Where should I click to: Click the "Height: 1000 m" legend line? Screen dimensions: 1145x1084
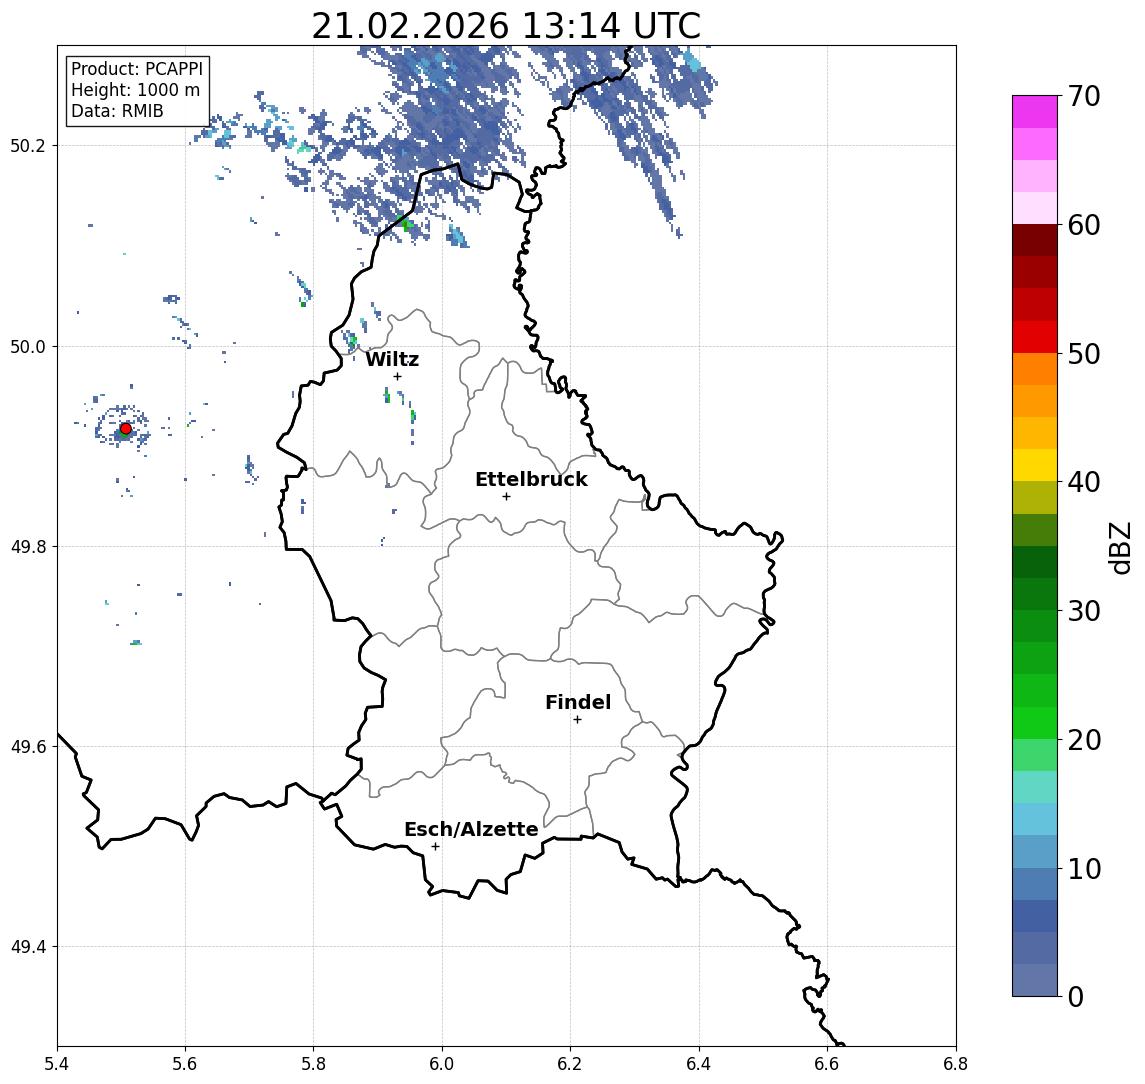(x=135, y=90)
